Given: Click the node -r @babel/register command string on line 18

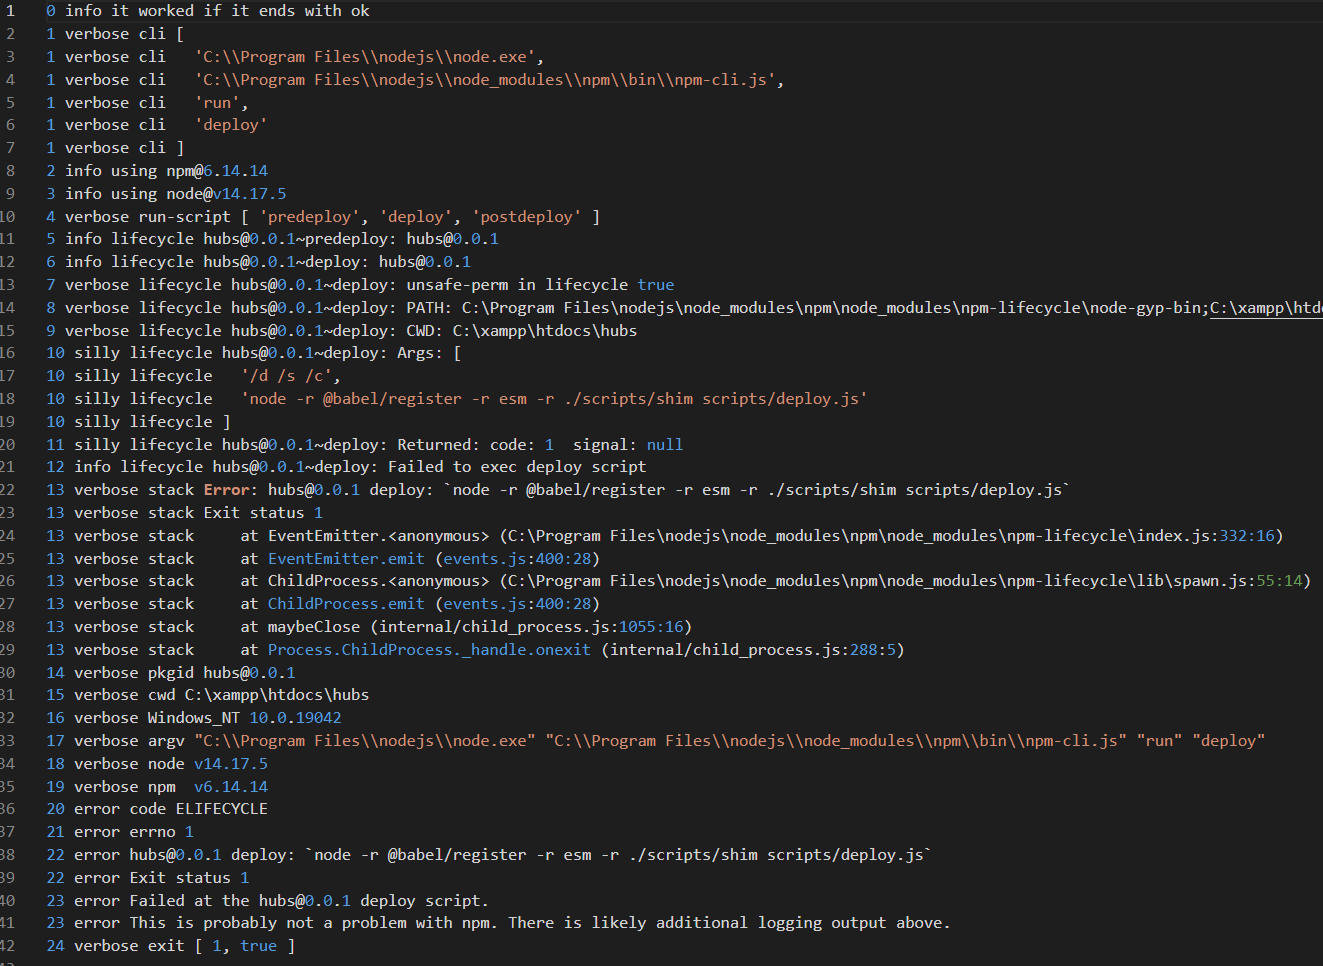Looking at the screenshot, I should coord(554,399).
